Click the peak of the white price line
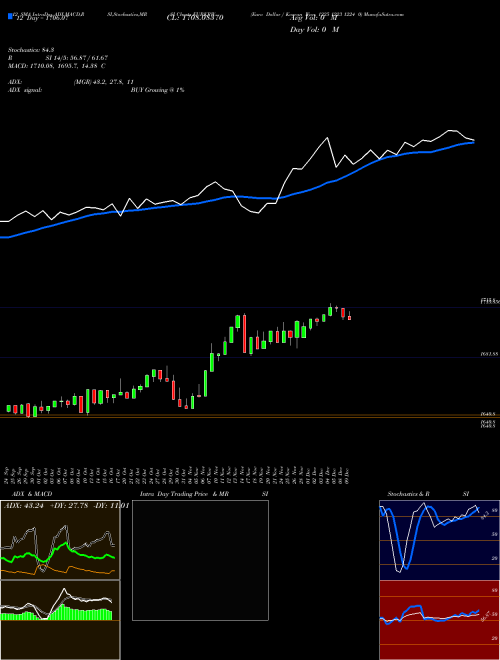This screenshot has height=660, width=500. (450, 130)
